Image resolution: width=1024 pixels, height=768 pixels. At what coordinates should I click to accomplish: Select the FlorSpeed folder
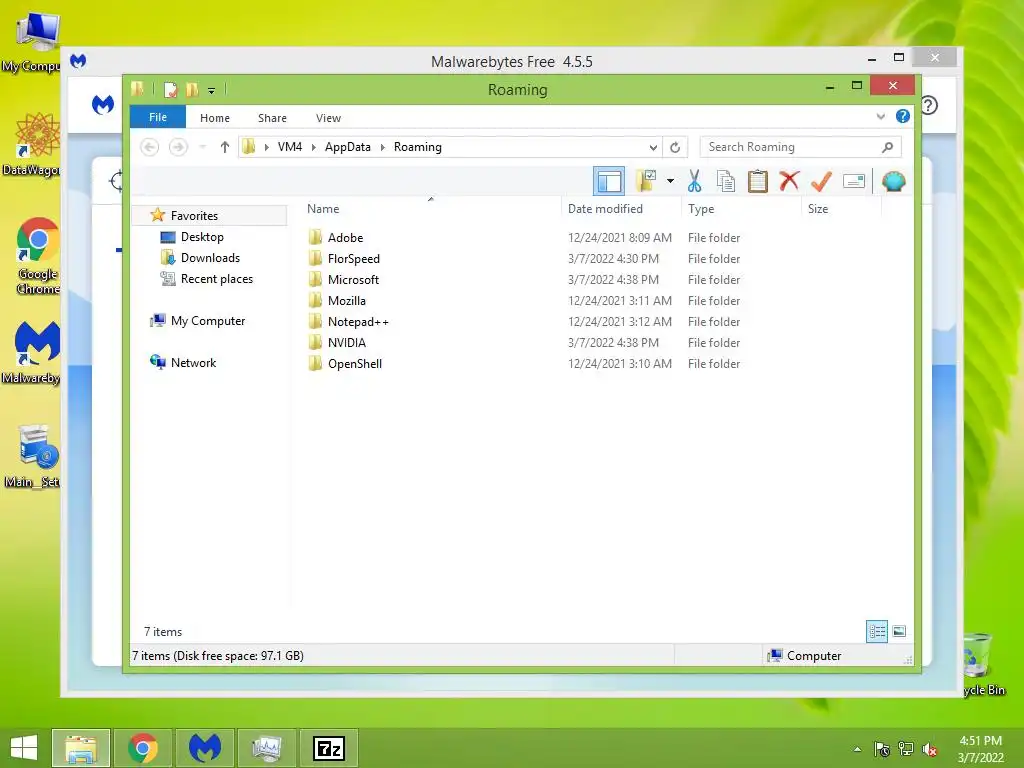(x=353, y=259)
